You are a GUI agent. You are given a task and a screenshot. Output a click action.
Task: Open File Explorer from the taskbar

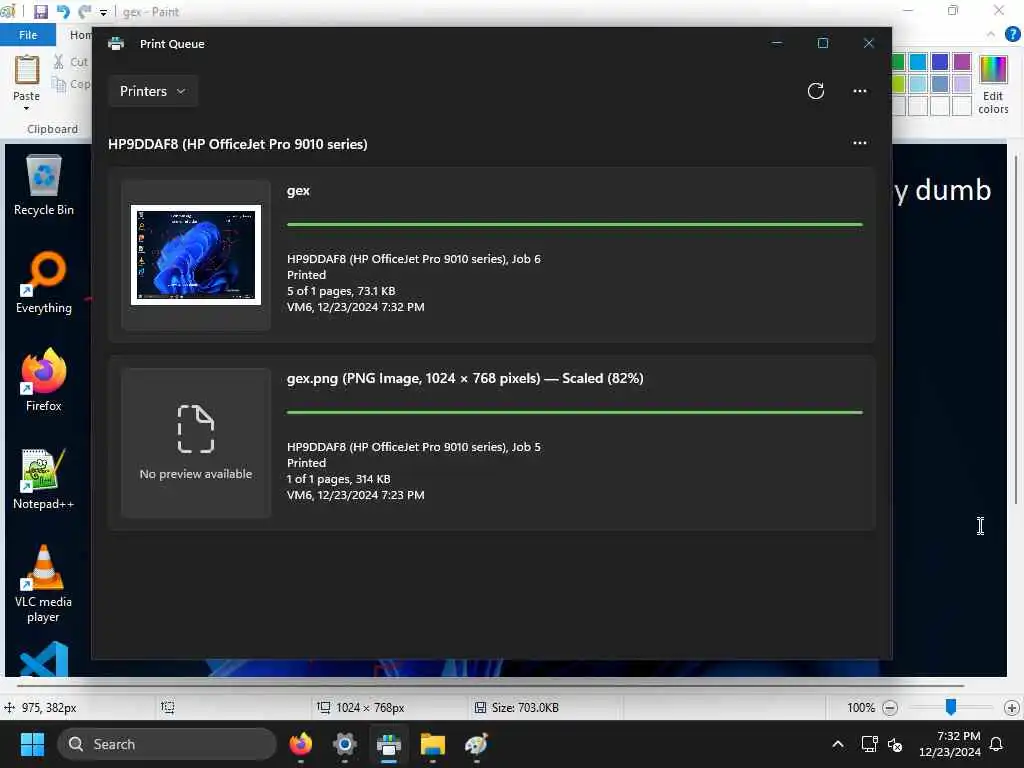click(432, 744)
